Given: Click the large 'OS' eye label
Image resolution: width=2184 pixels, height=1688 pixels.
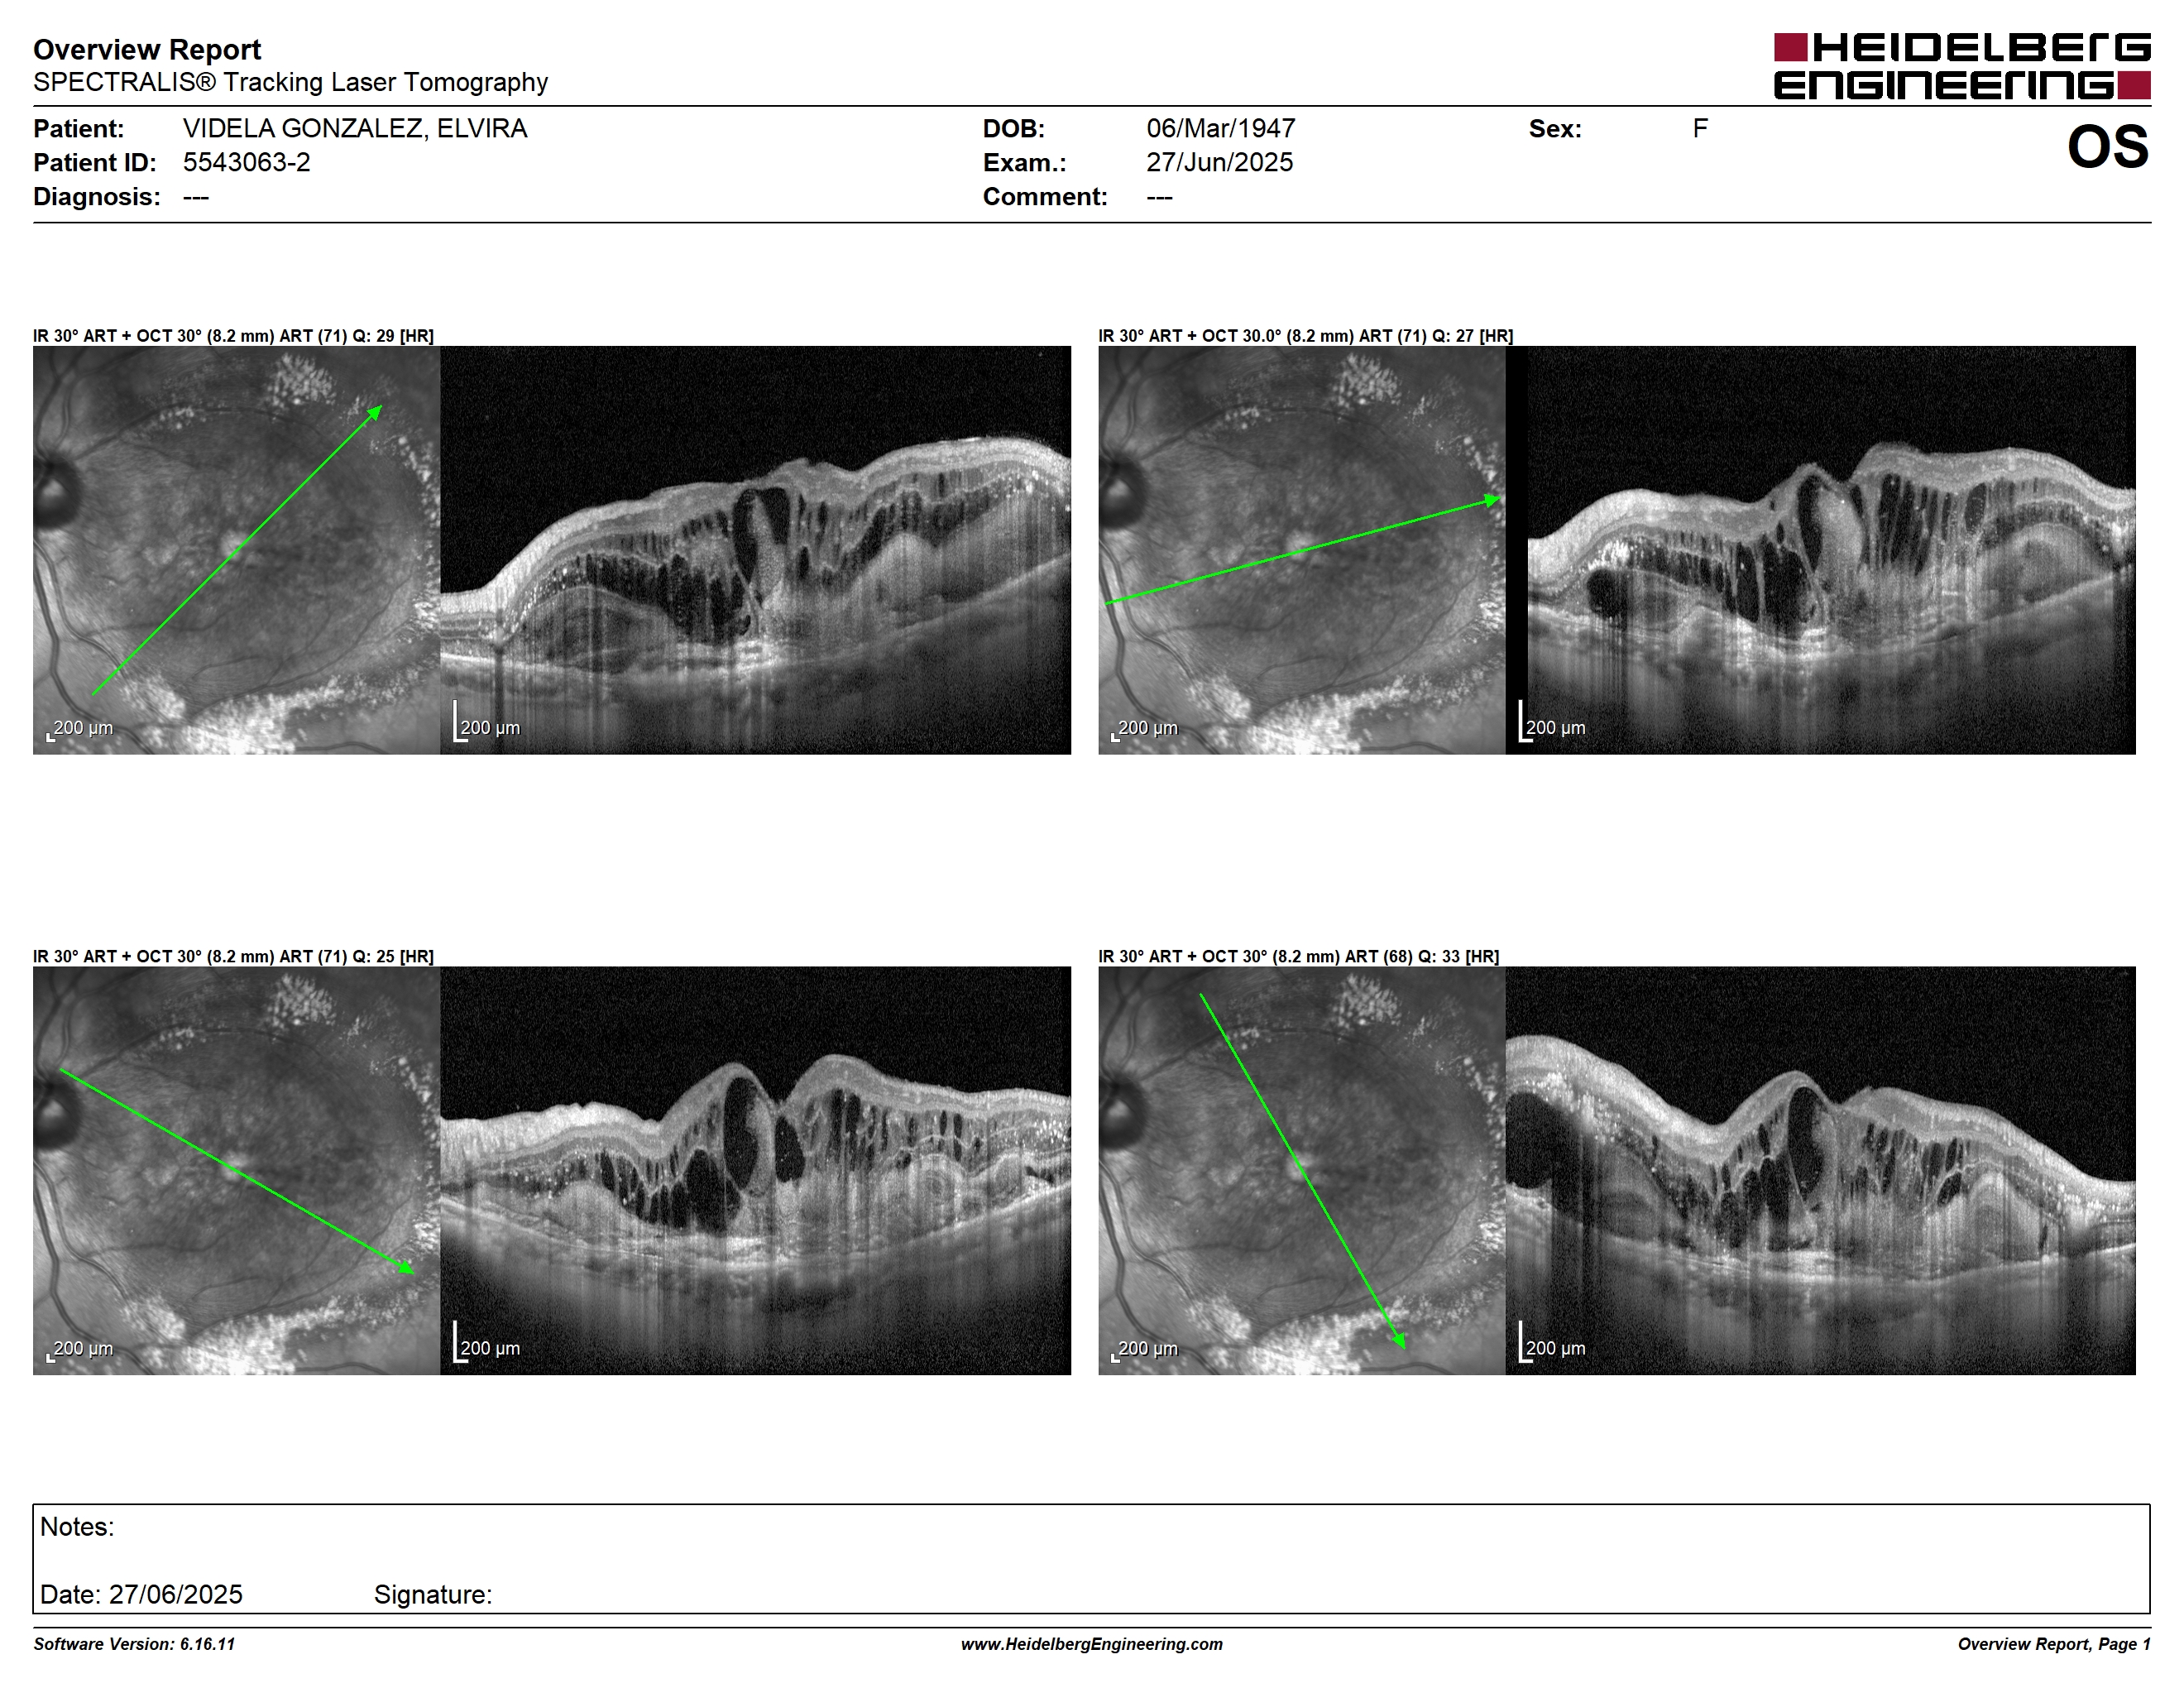Looking at the screenshot, I should click(x=2108, y=147).
